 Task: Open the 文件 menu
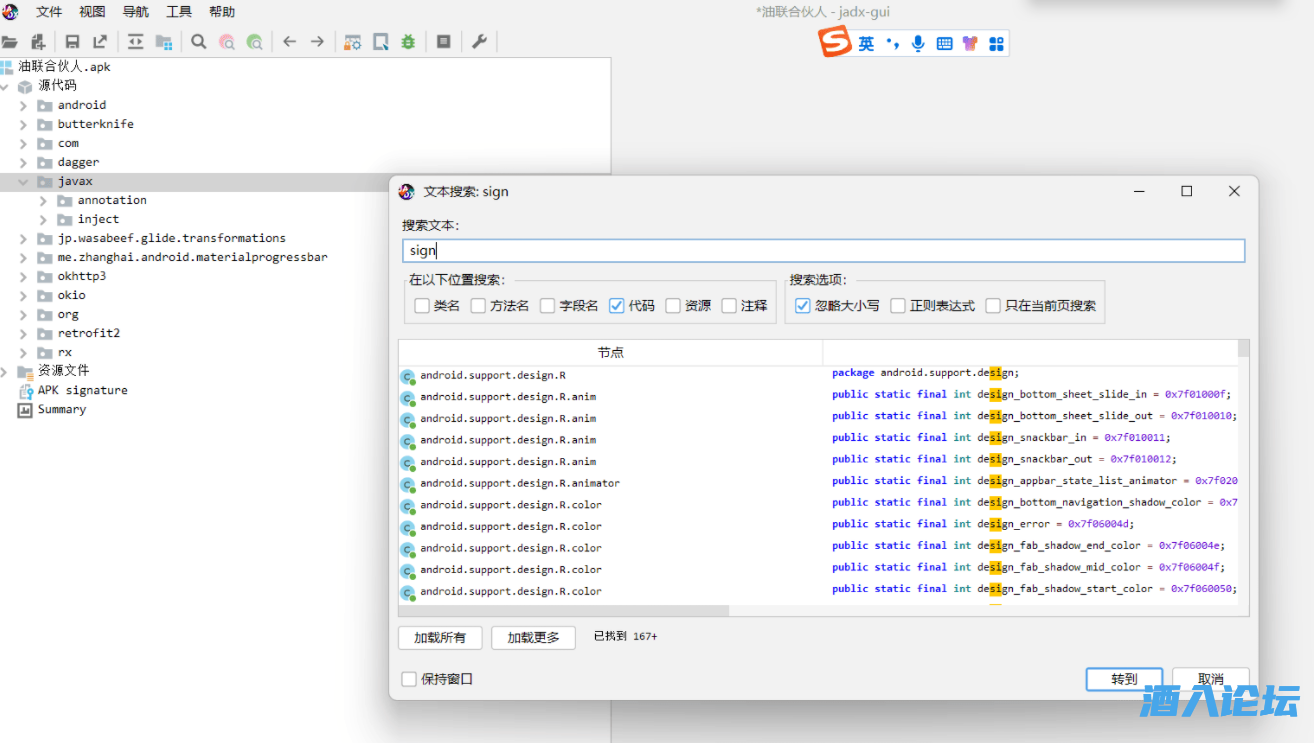tap(49, 12)
